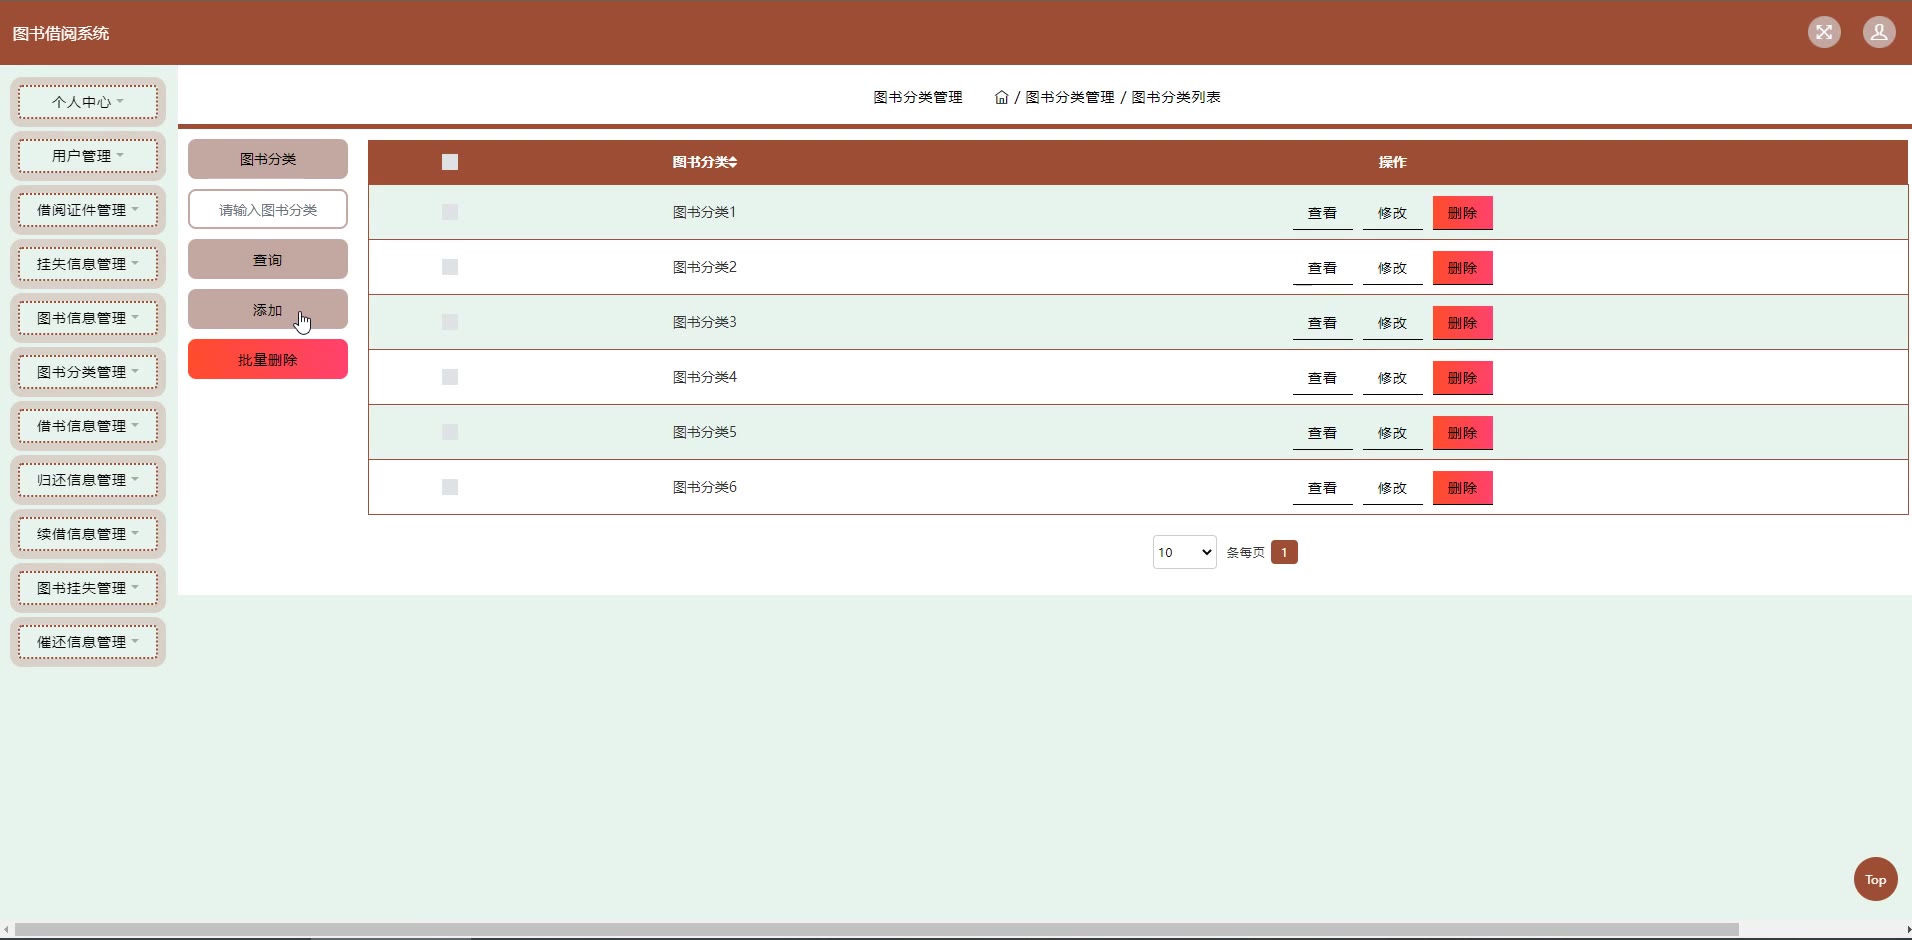The height and width of the screenshot is (940, 1912).
Task: Delete 图书分类6 with 删除 button
Action: 1462,488
